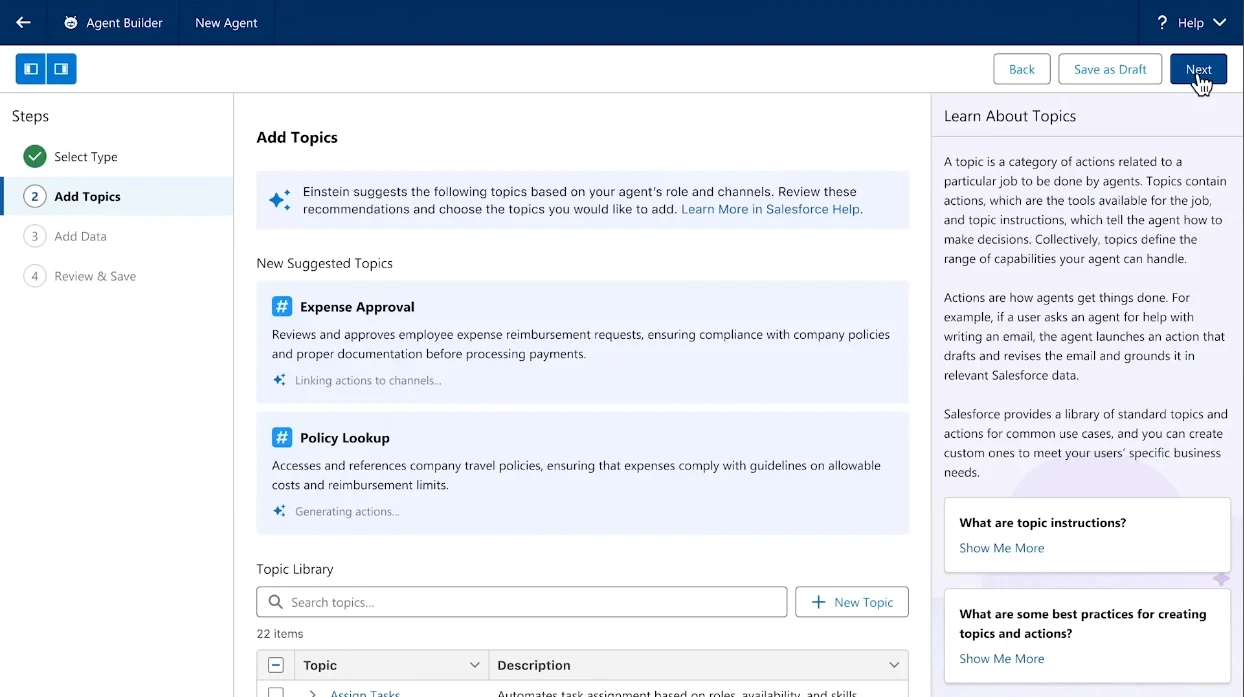Click Linking actions to channels status text
The image size is (1244, 697).
pyautogui.click(x=368, y=380)
